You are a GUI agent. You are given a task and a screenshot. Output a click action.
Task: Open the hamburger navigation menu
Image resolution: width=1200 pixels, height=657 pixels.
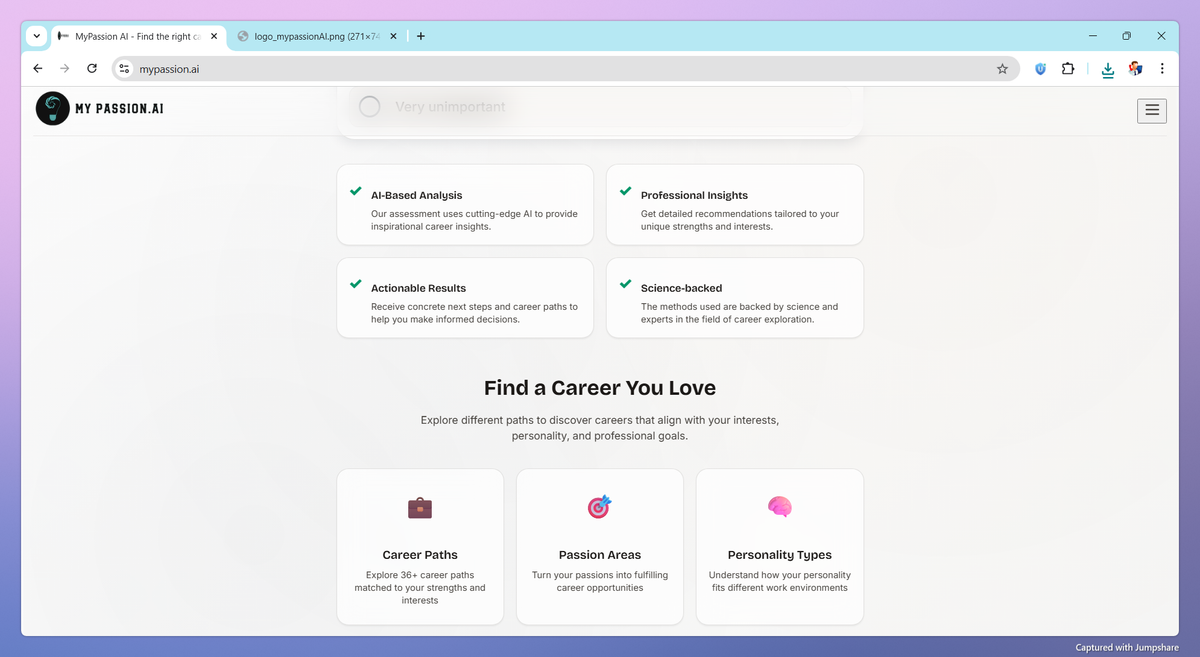point(1151,111)
